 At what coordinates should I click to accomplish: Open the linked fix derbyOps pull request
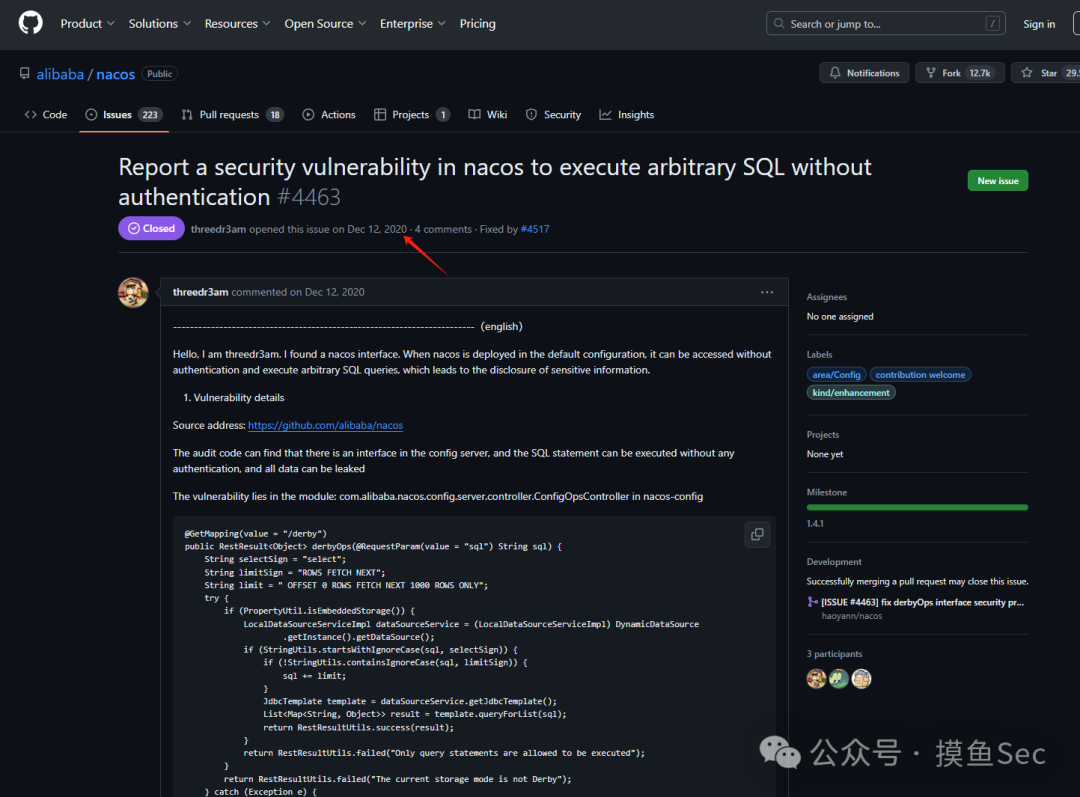(922, 602)
